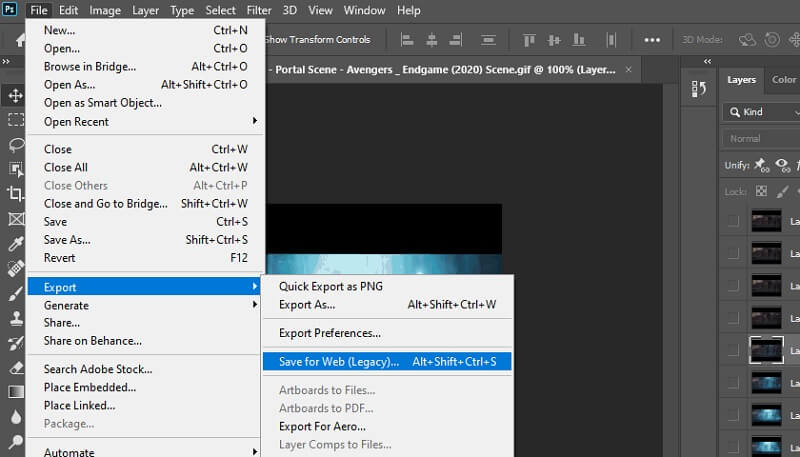
Task: Choose Export For Aero...
Action: click(x=387, y=426)
